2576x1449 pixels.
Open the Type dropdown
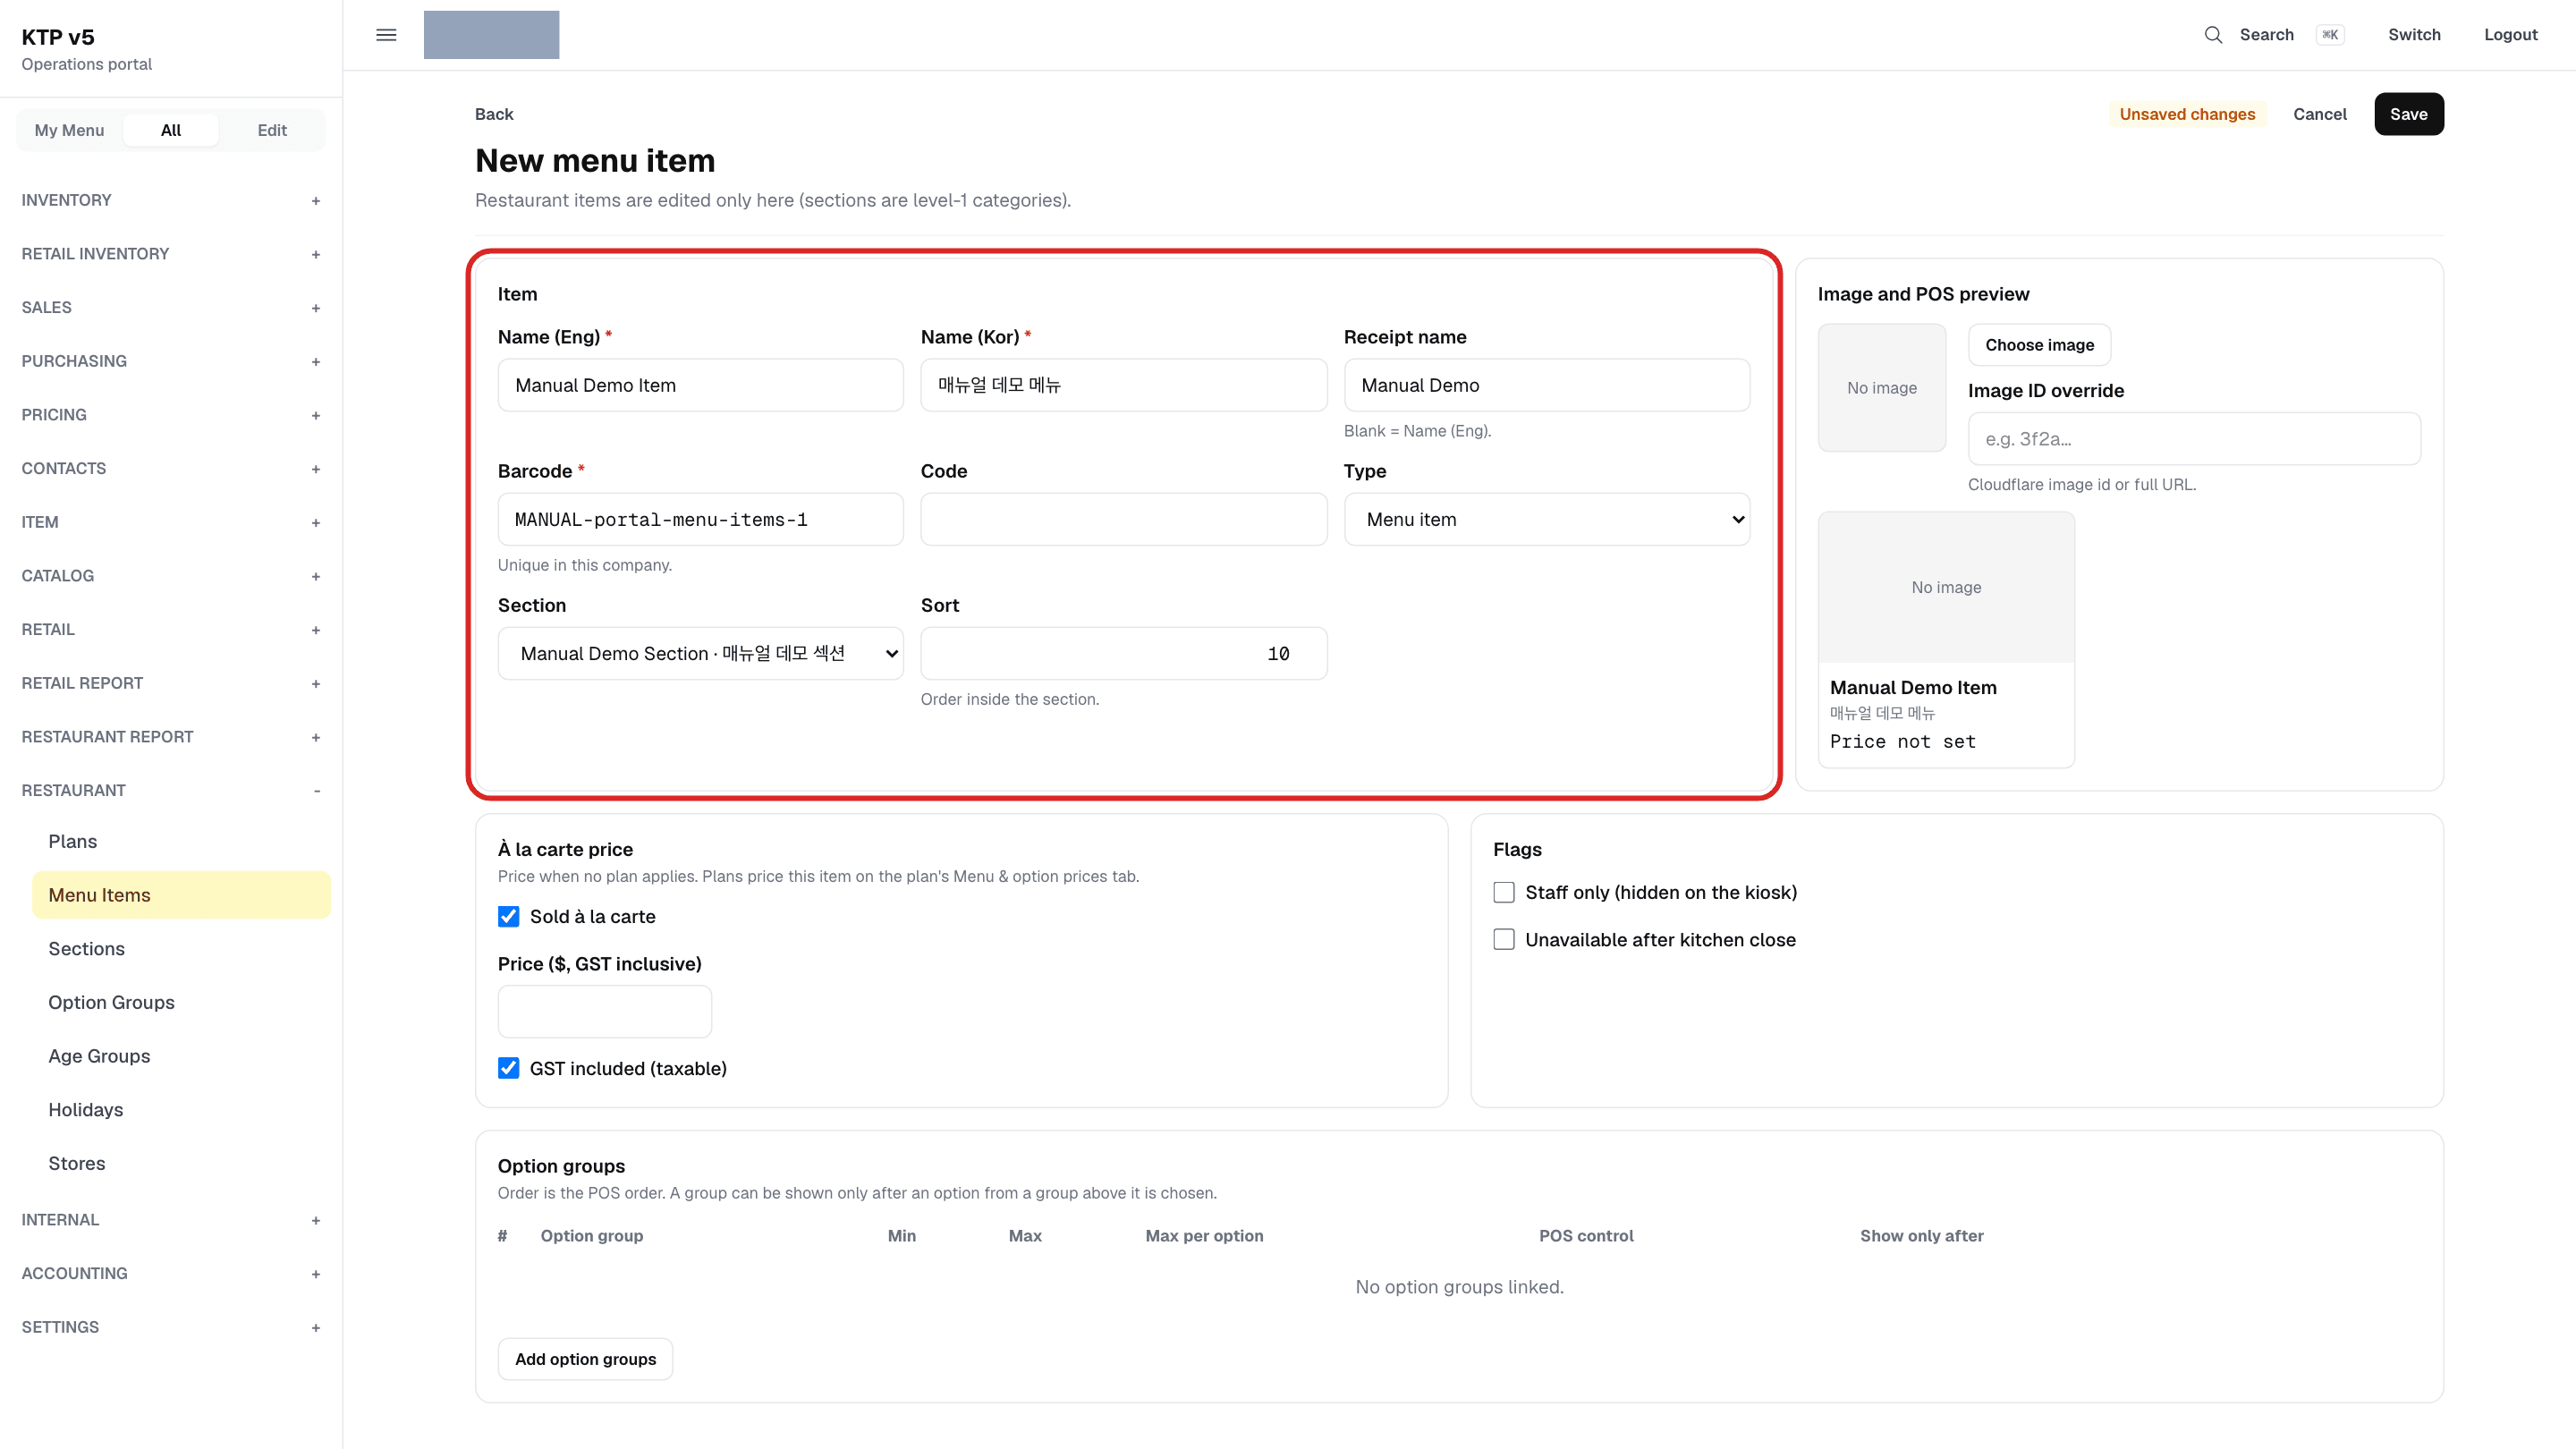1546,519
